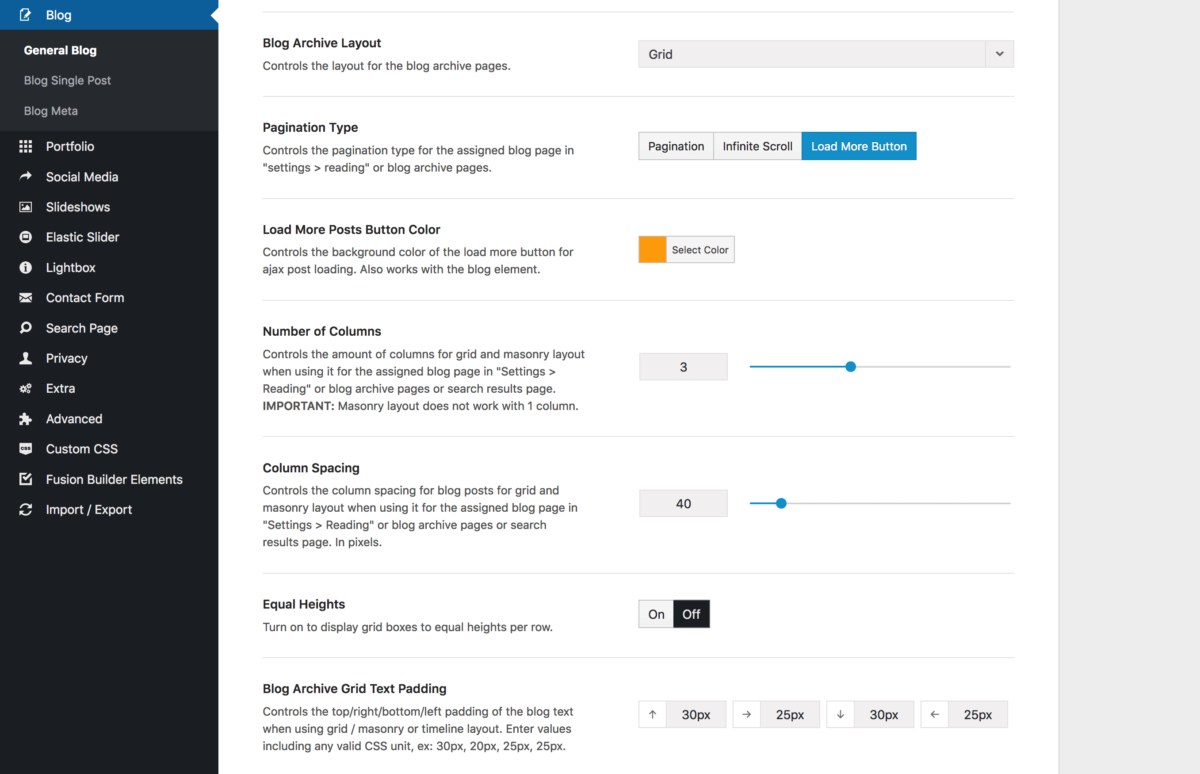Expand the Grid layout selector chevron
The image size is (1200, 774).
point(999,54)
